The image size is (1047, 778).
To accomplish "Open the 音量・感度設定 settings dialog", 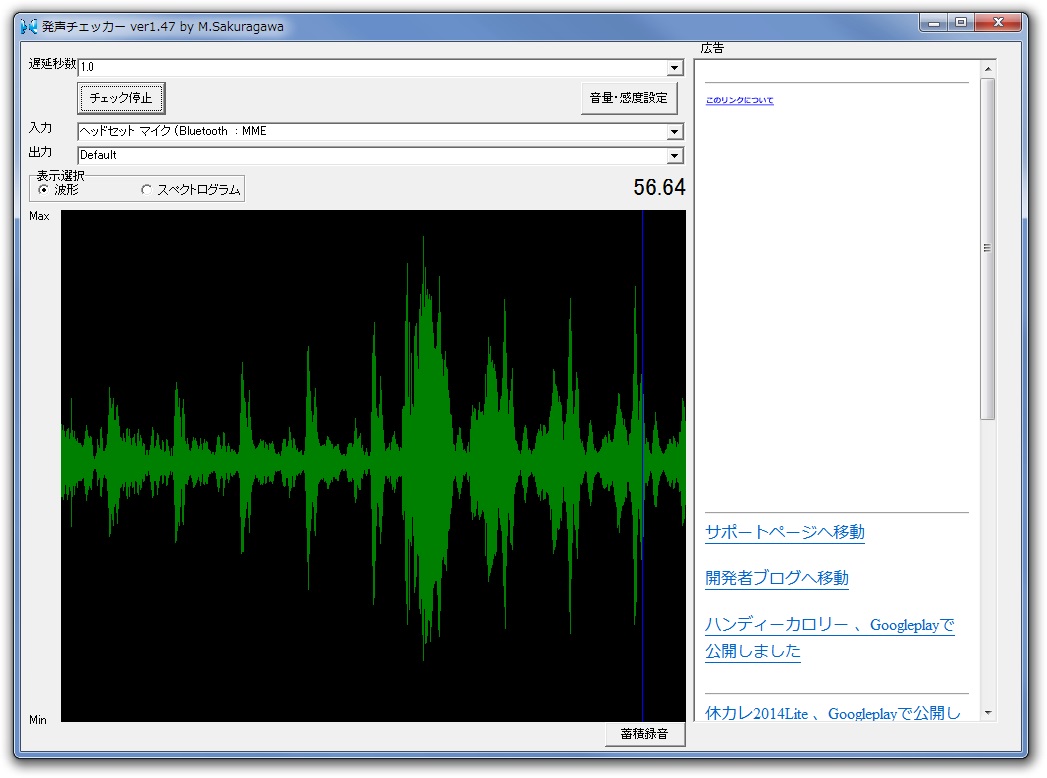I will [629, 99].
